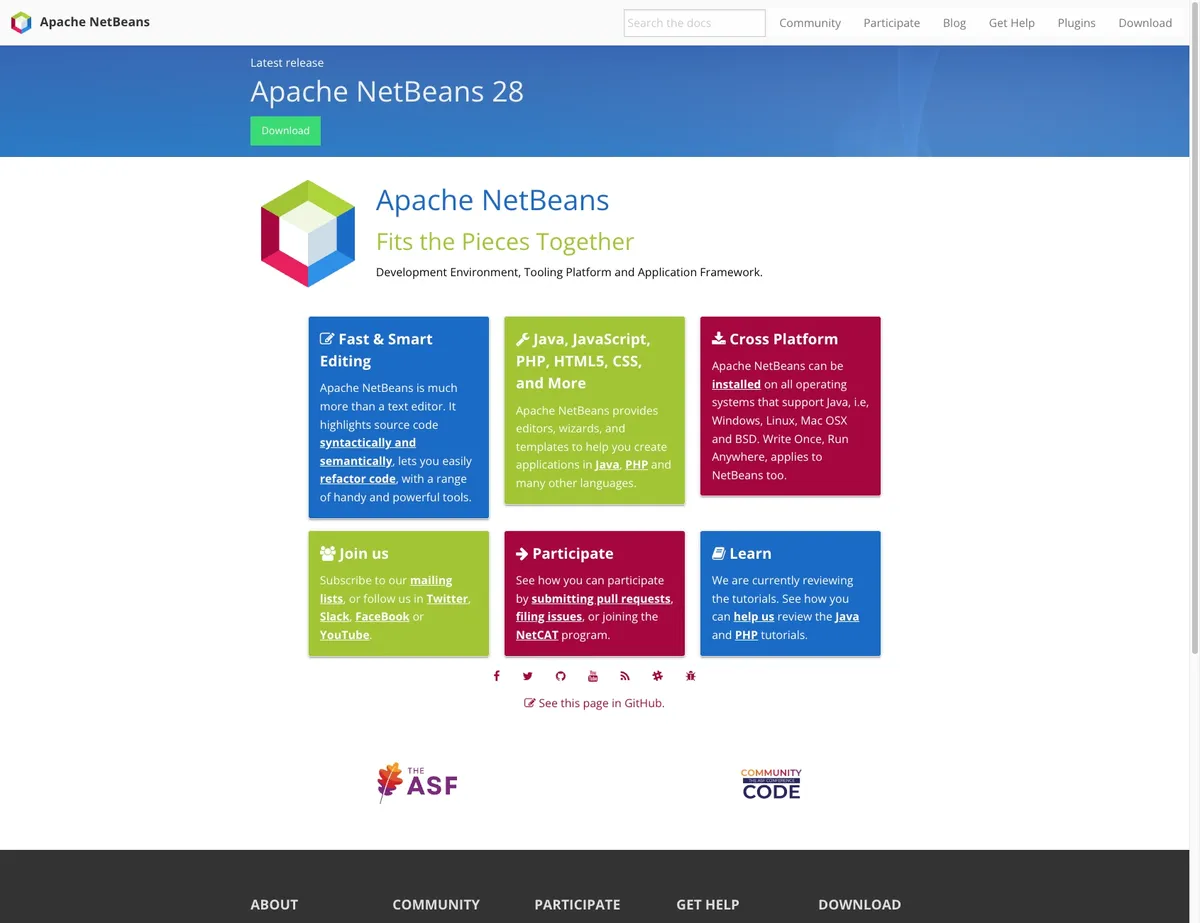Click the ASF feather logo
1200x923 pixels.
coord(417,783)
